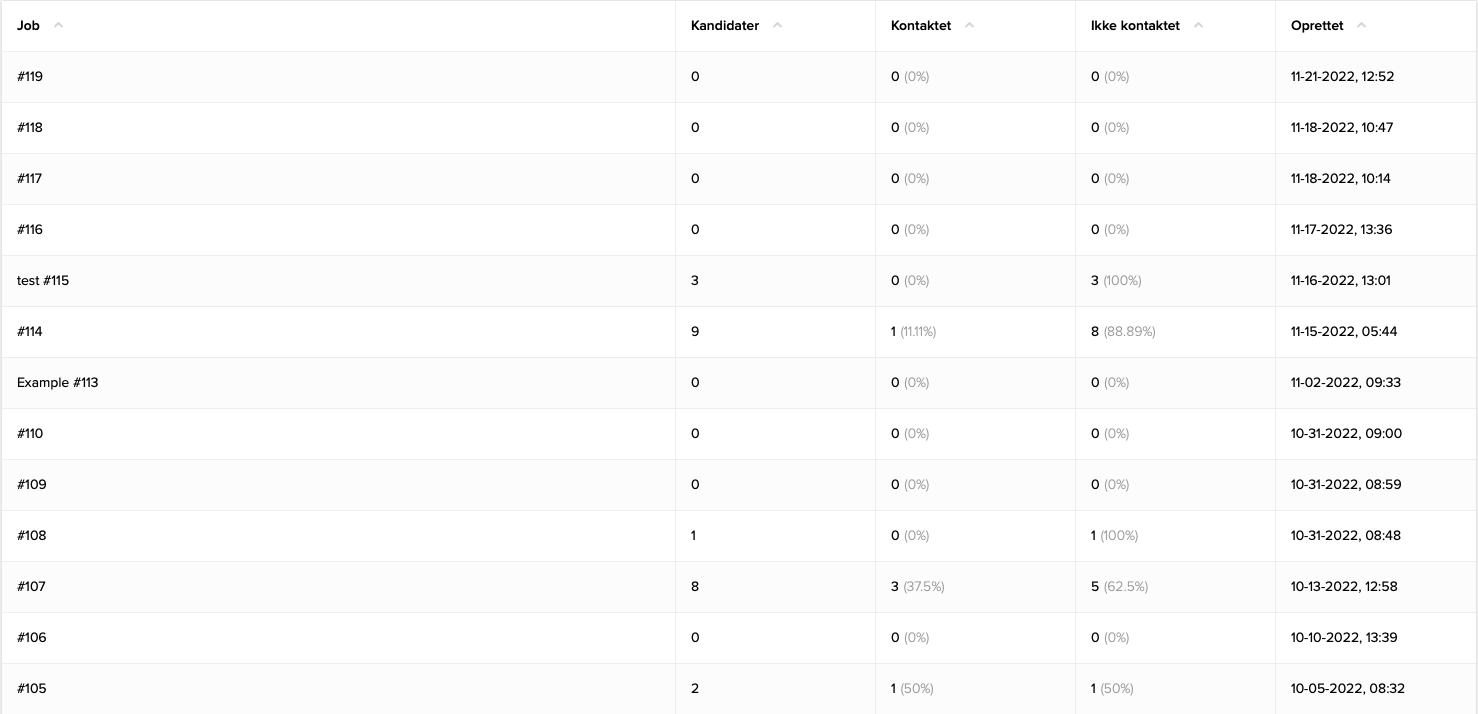Select job #110 in the list

(29, 433)
